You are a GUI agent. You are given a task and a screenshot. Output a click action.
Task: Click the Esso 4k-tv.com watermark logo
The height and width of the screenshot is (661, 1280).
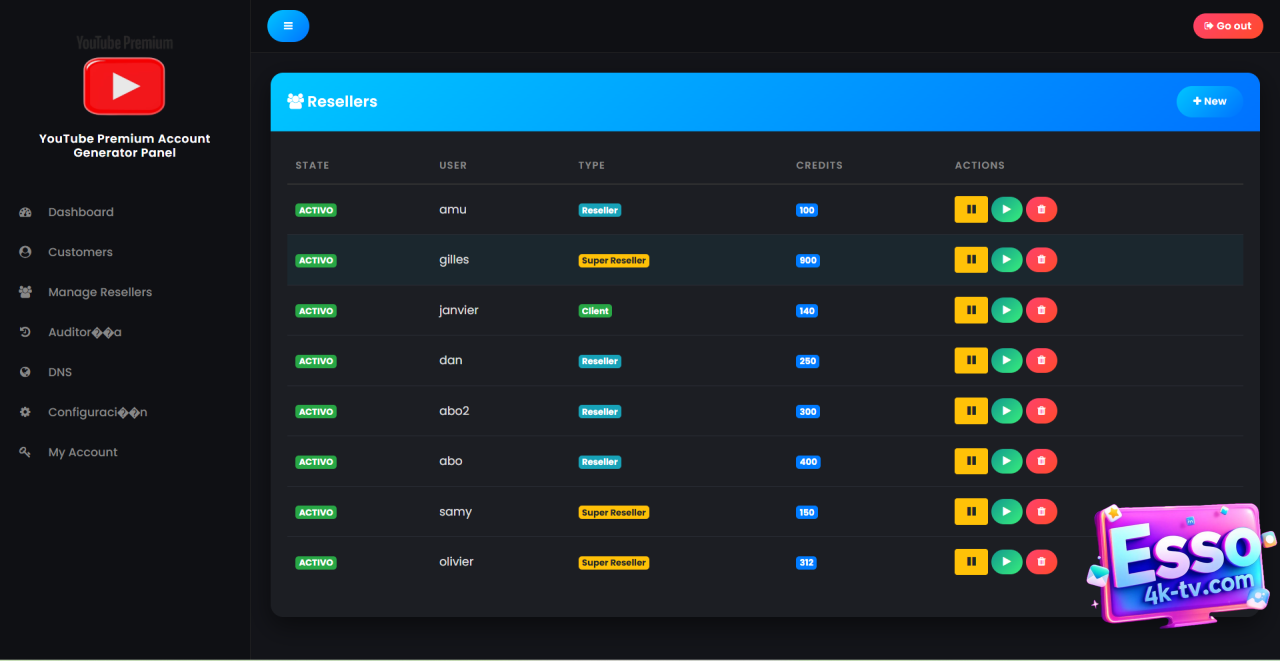(1180, 565)
